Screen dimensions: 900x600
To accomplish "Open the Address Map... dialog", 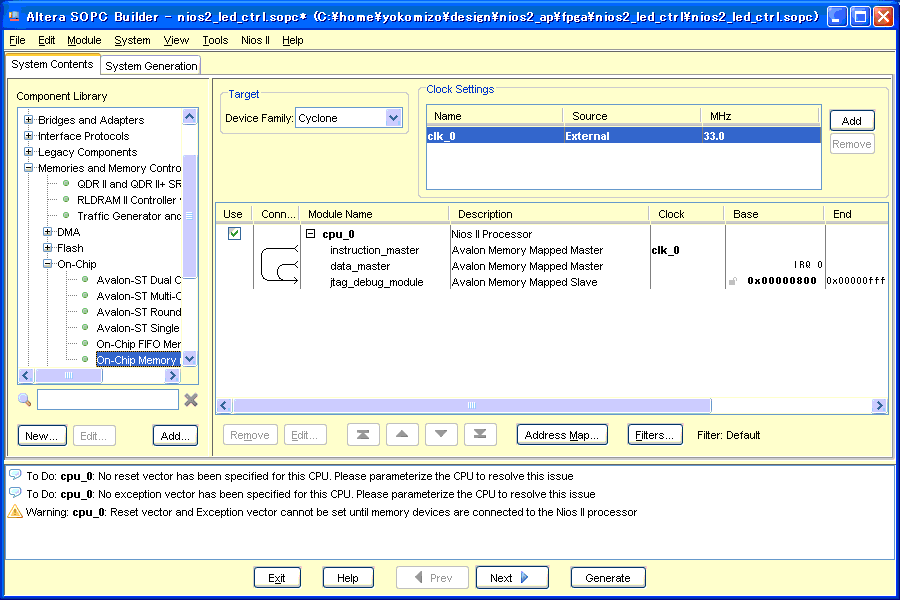I will tap(562, 435).
